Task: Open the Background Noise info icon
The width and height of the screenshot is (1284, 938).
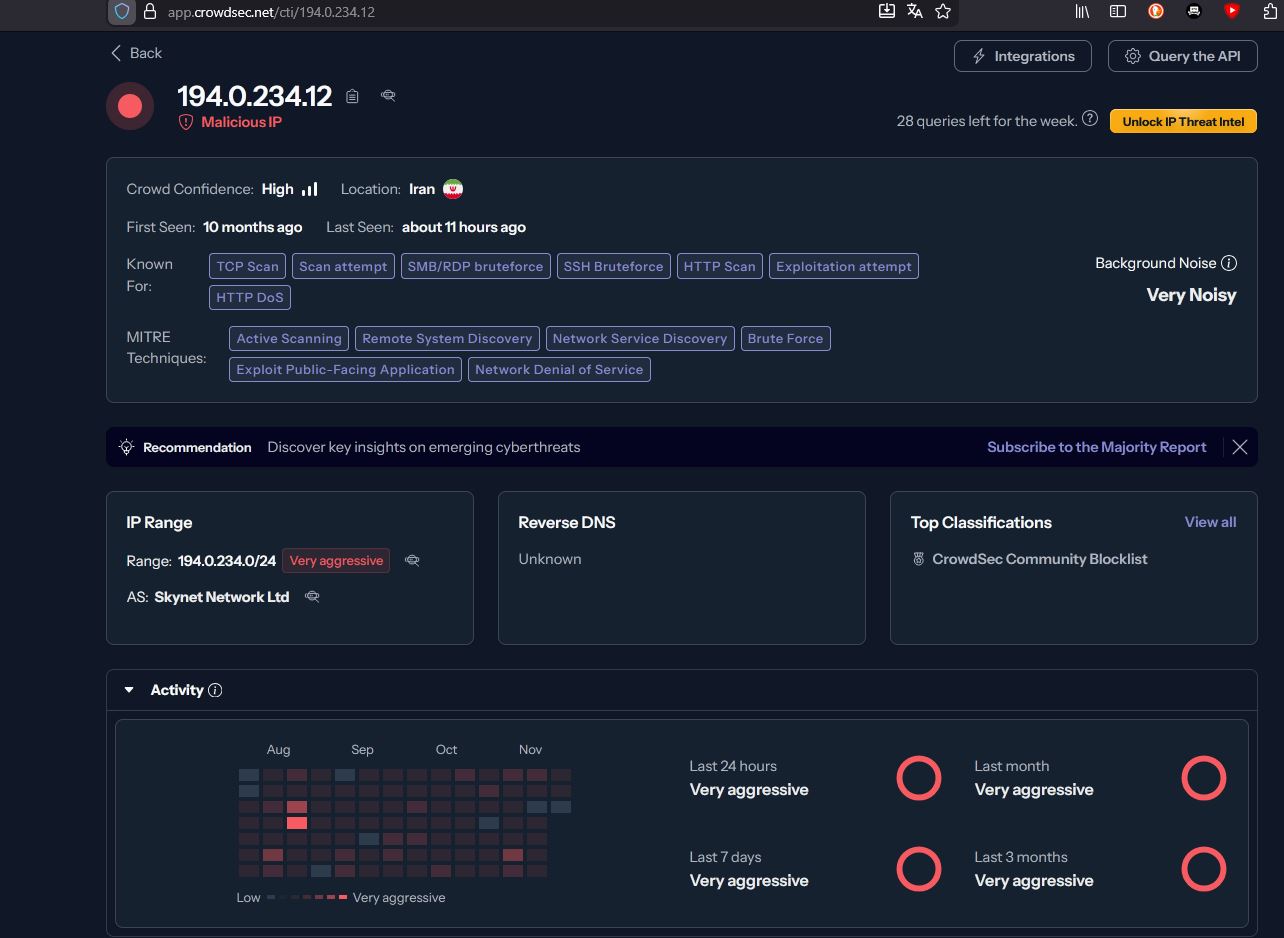Action: pyautogui.click(x=1229, y=263)
